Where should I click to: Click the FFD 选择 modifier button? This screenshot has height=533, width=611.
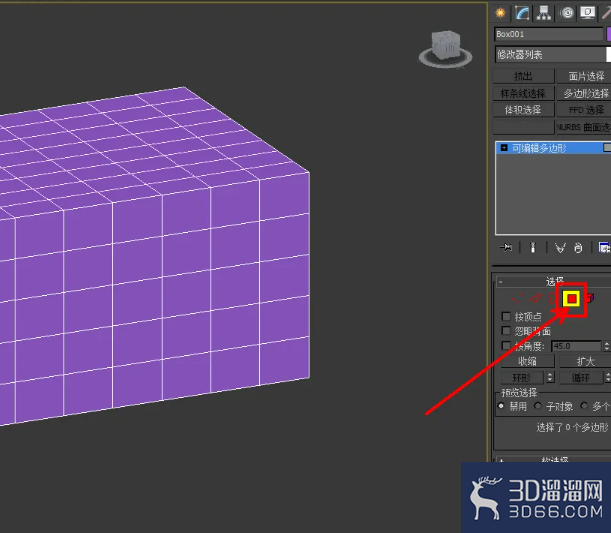click(x=584, y=110)
